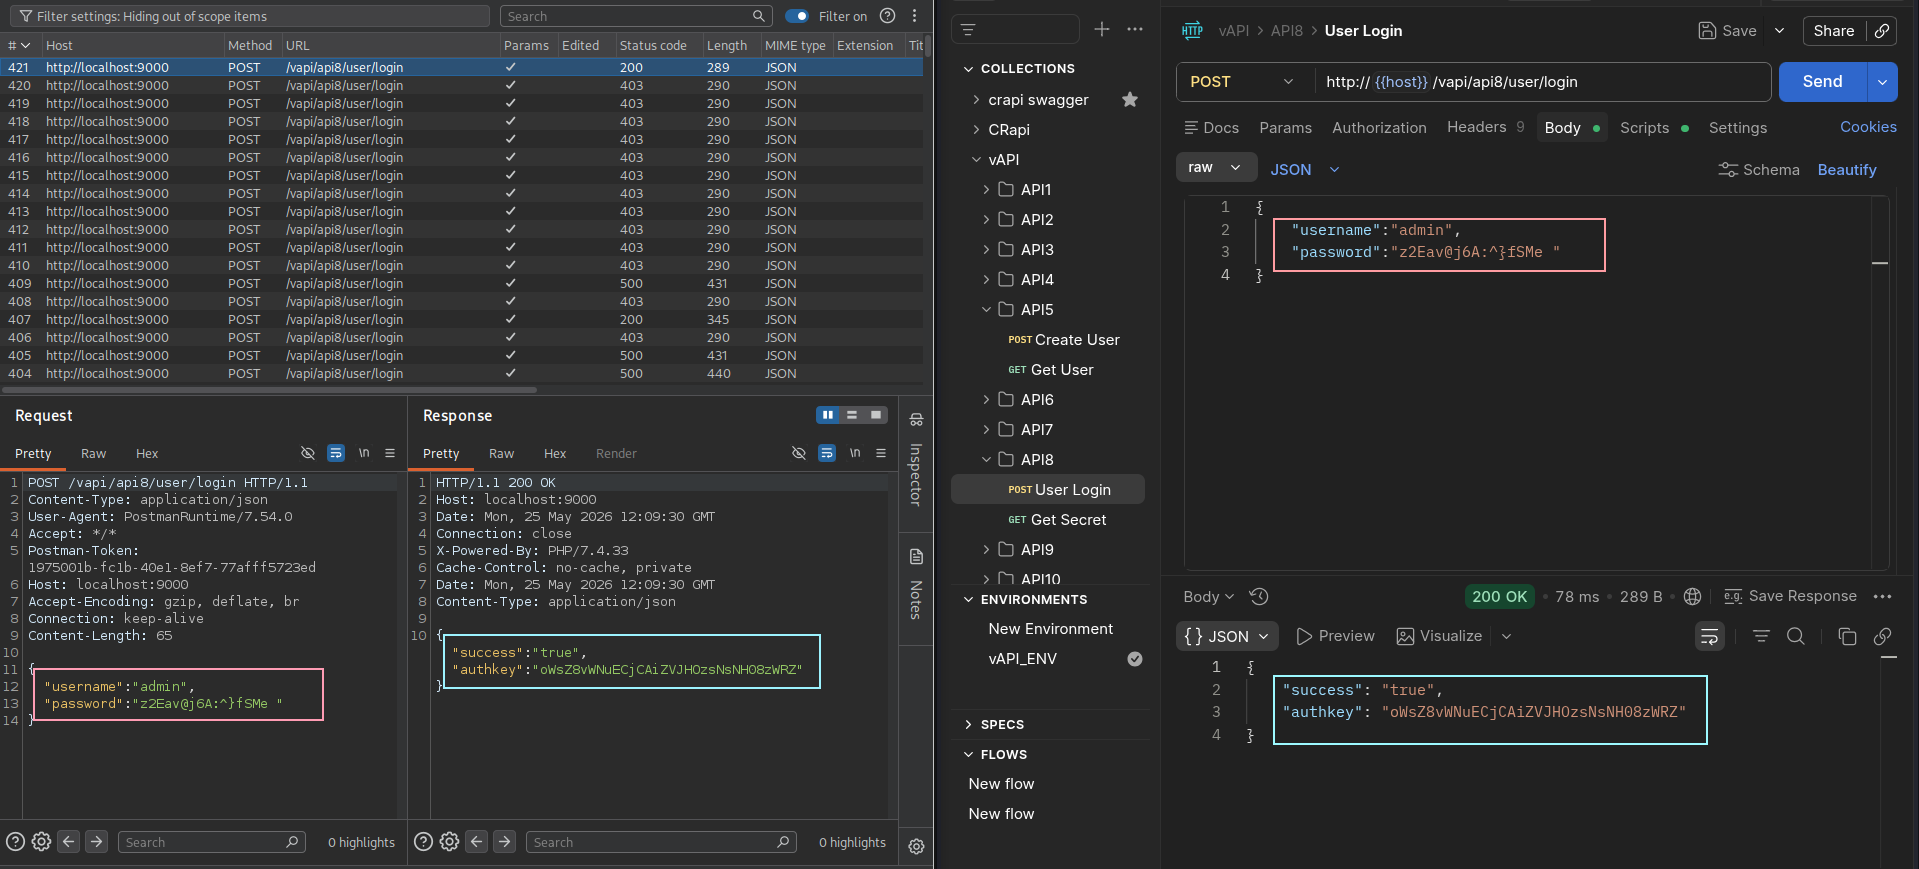Open Request search settings gear
1919x869 pixels.
(x=41, y=842)
